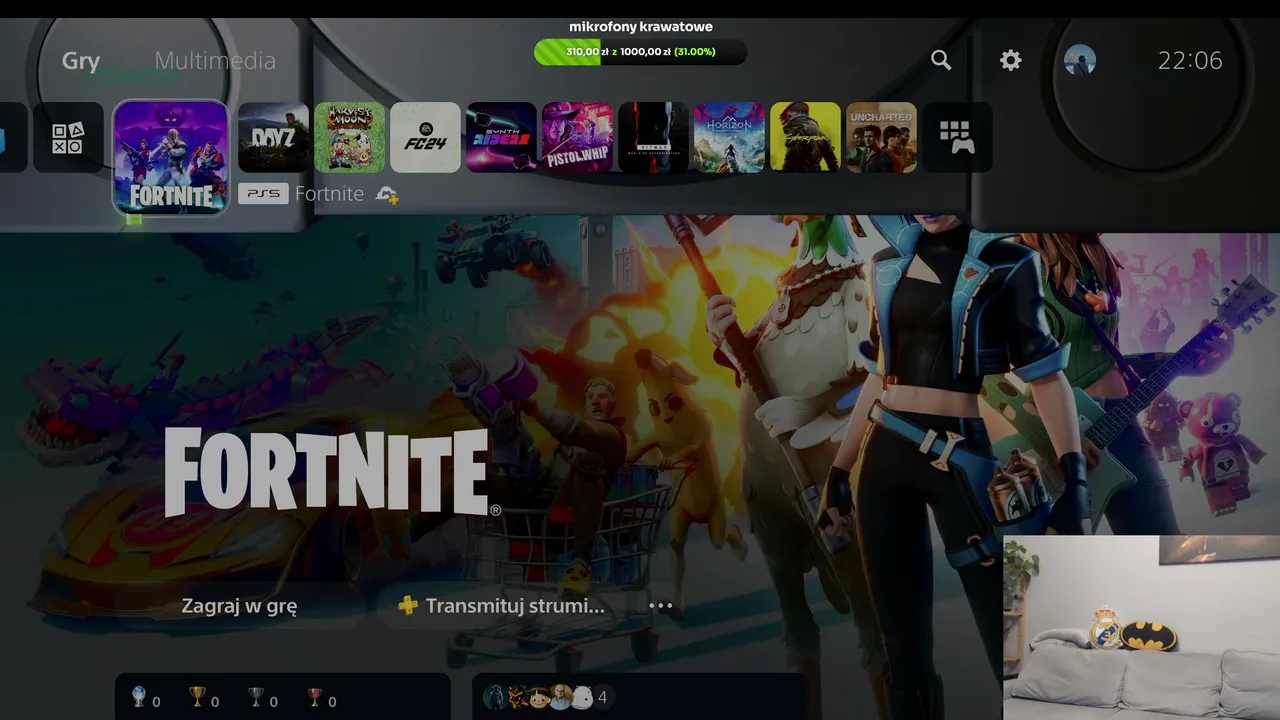The image size is (1280, 720).
Task: Click the mikrofony krawatowe goal title
Action: pos(641,27)
